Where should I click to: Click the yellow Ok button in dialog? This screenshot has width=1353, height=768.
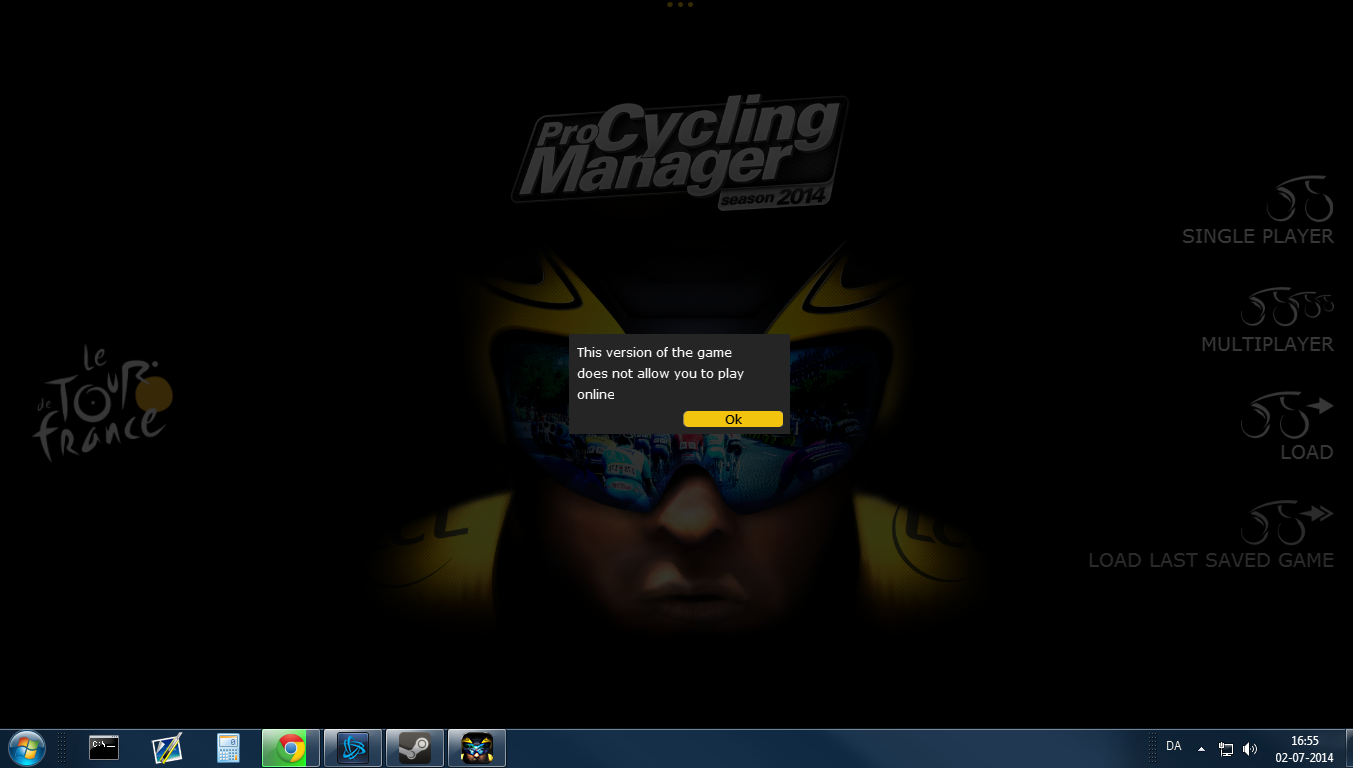(x=733, y=419)
